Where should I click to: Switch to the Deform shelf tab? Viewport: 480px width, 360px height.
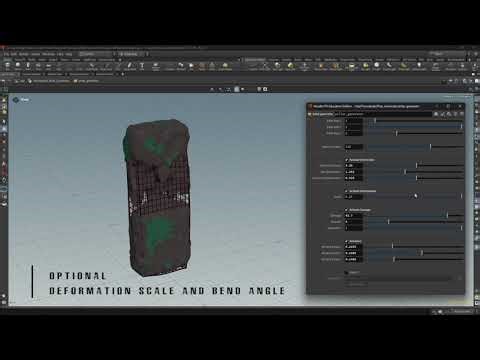pyautogui.click(x=53, y=60)
